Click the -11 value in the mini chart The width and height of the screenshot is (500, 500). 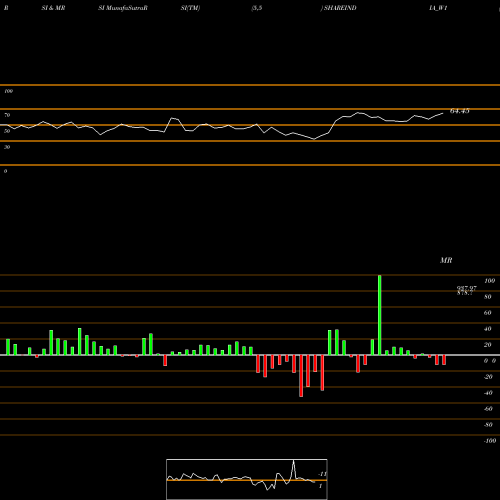[x=322, y=474]
